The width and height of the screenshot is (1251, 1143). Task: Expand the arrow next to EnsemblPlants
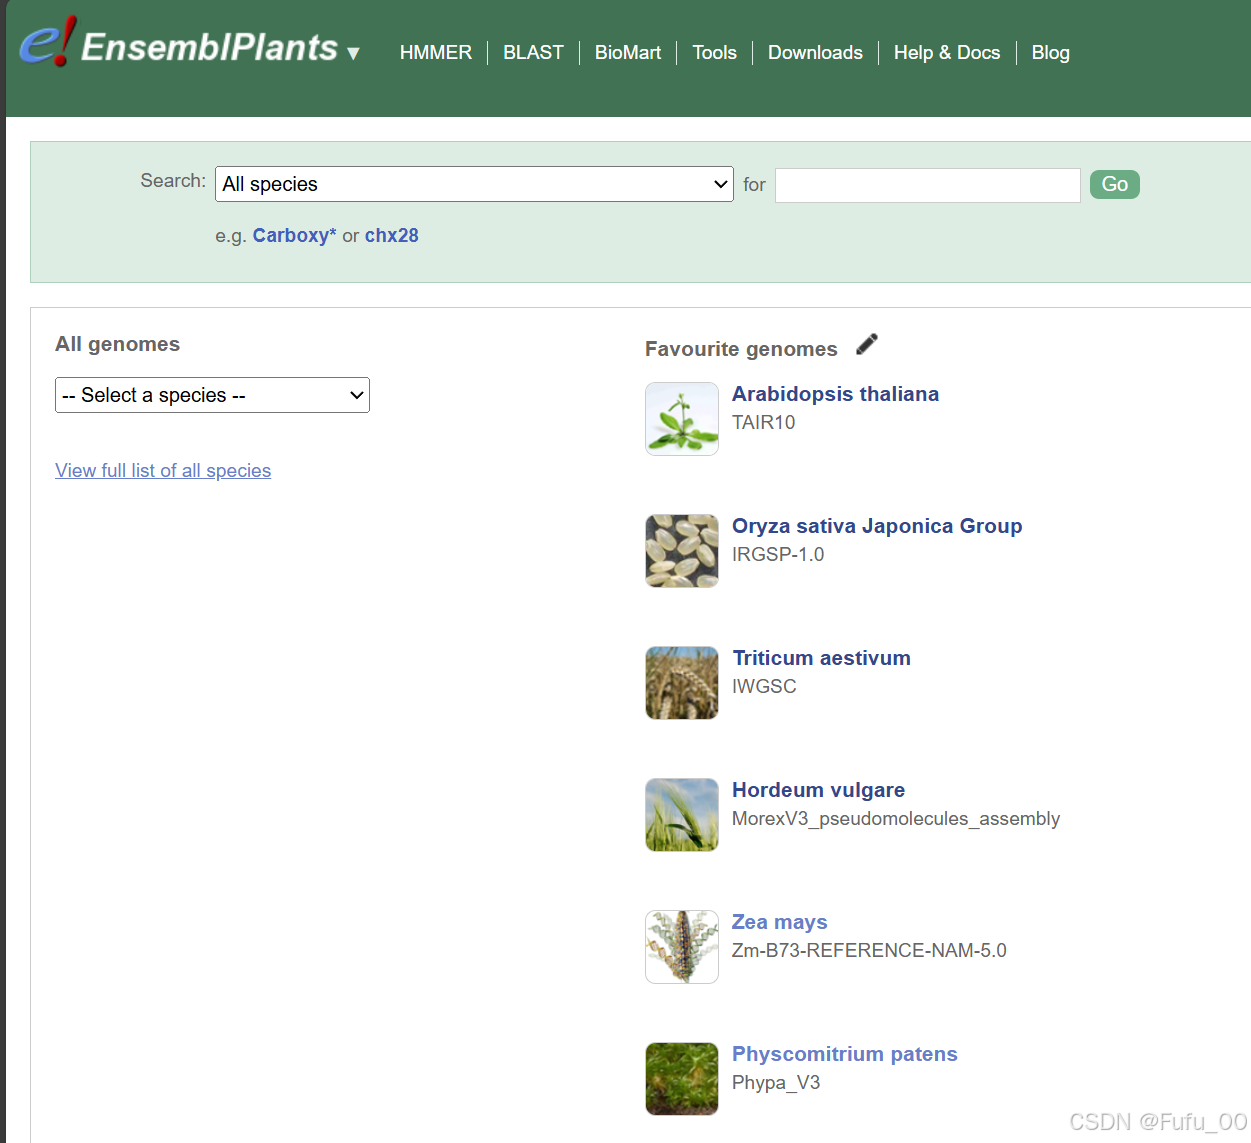click(354, 54)
